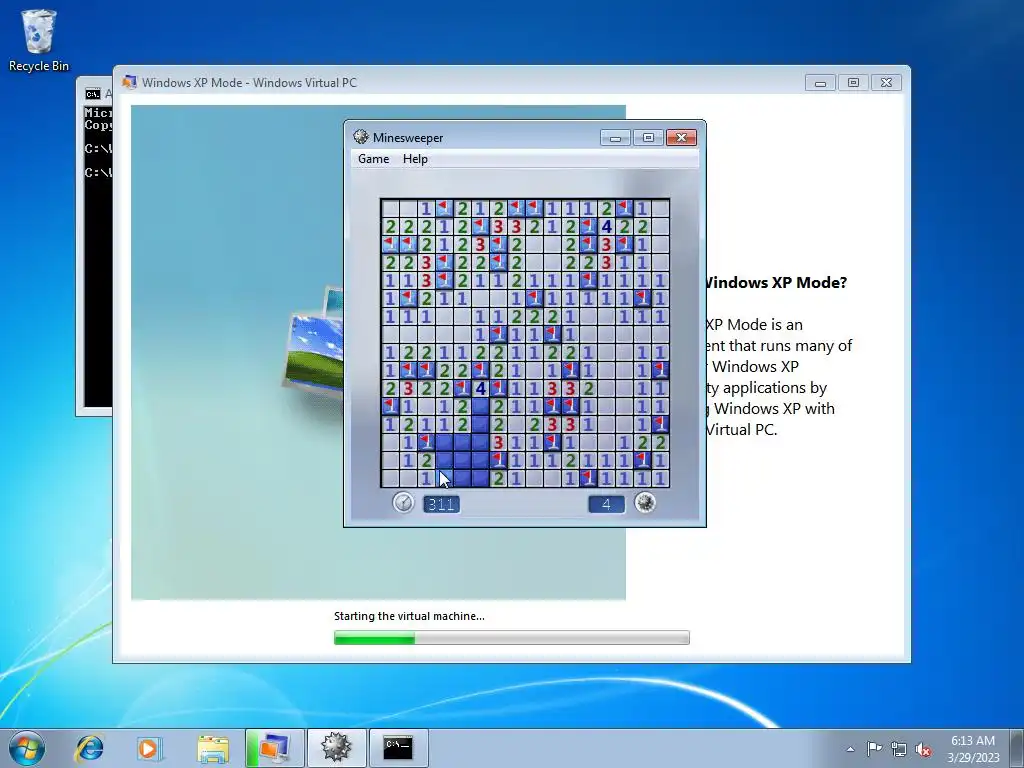Viewport: 1024px width, 768px height.
Task: Show hidden tray icons arrow
Action: [x=850, y=749]
